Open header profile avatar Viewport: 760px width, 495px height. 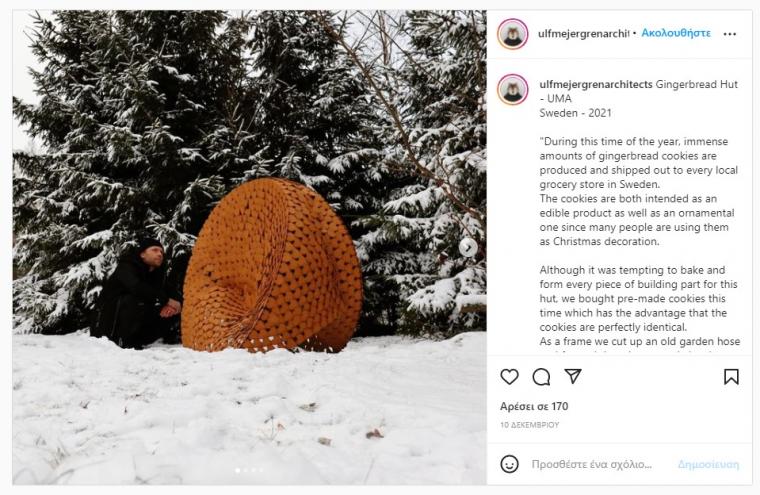[x=512, y=34]
